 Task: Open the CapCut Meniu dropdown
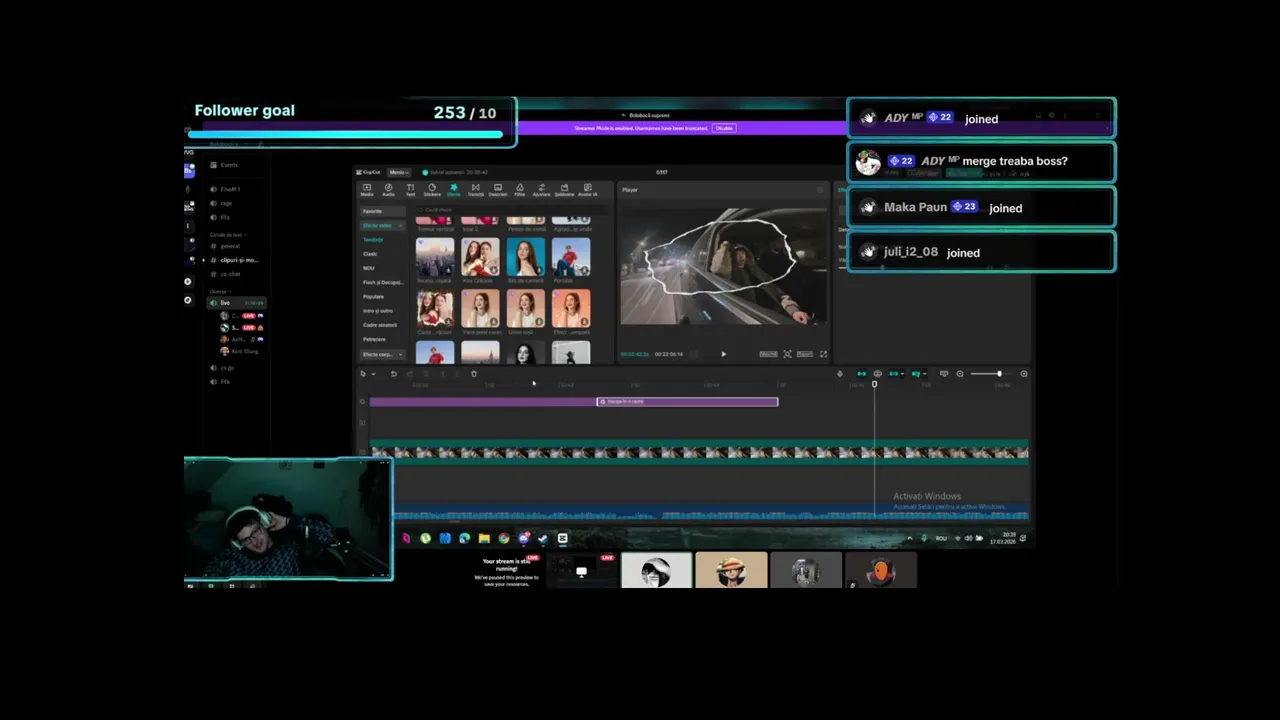coord(399,172)
